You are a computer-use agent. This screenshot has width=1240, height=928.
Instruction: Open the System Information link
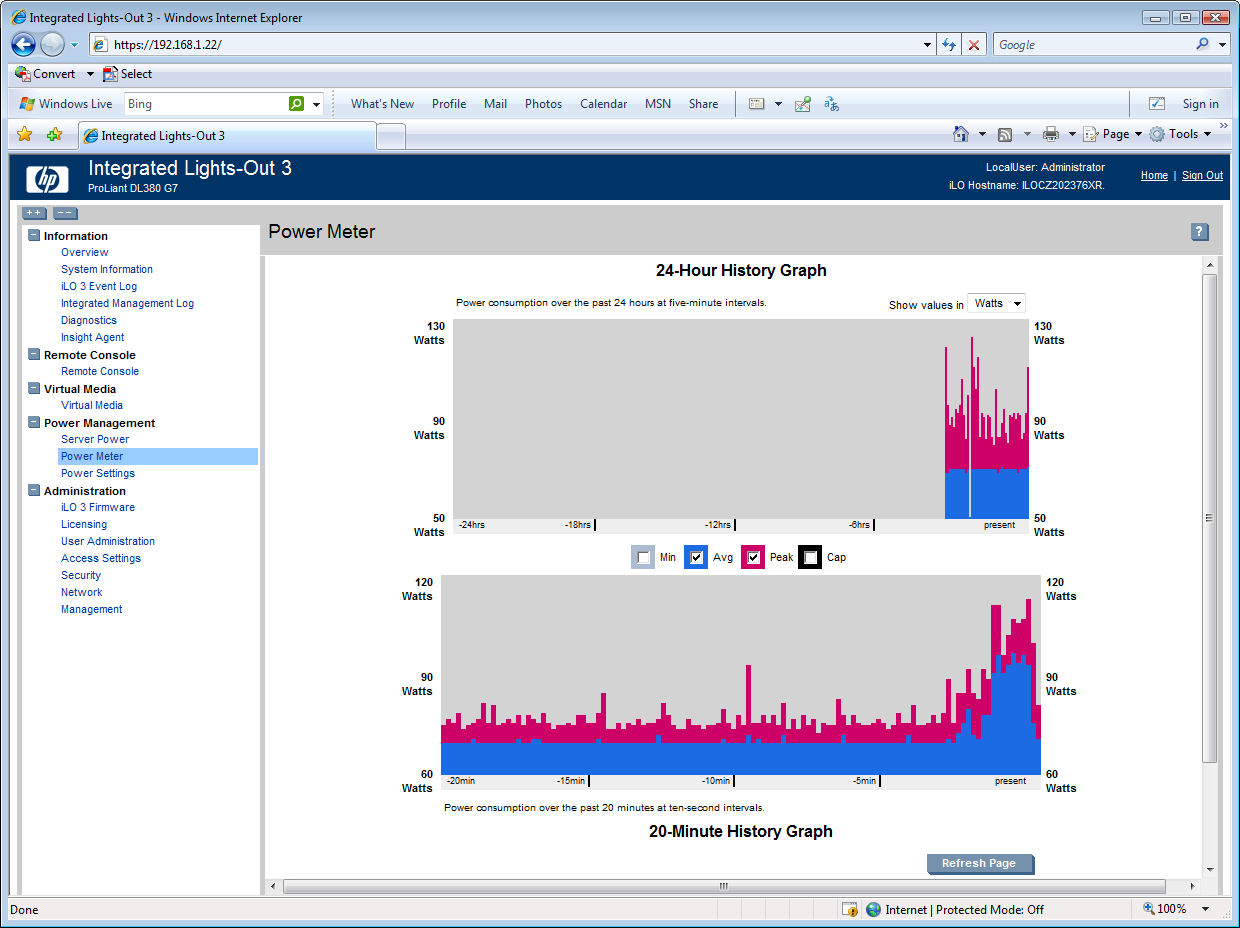click(107, 270)
